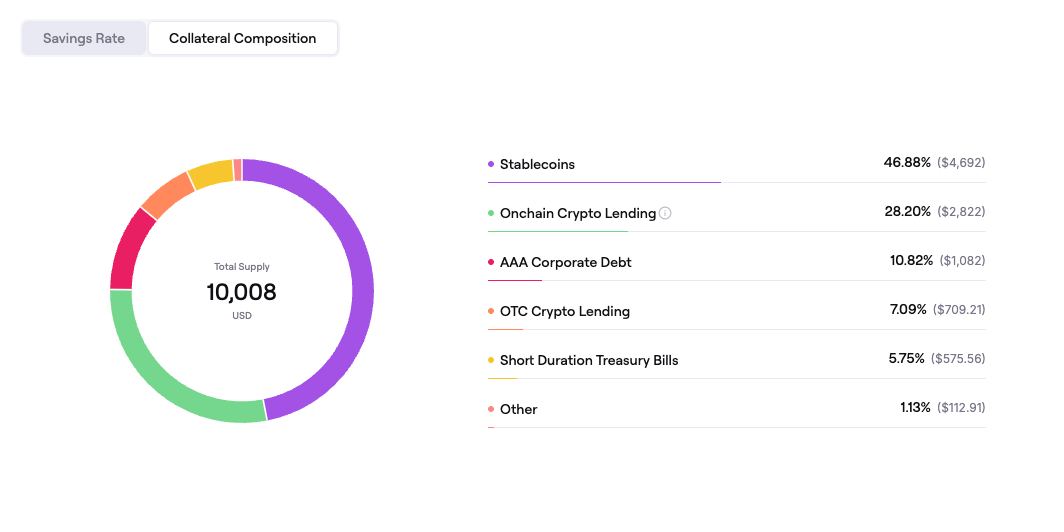Click the orange OTC Crypto Lending dot
This screenshot has width=1064, height=532.
tap(491, 311)
